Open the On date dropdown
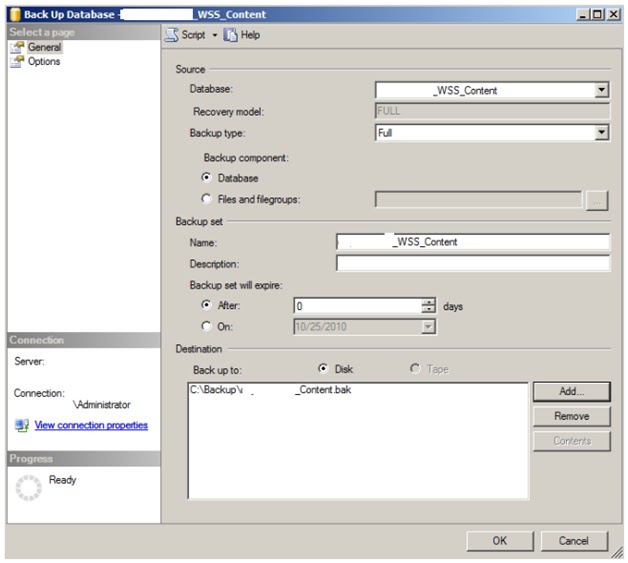This screenshot has height=563, width=628. click(428, 327)
